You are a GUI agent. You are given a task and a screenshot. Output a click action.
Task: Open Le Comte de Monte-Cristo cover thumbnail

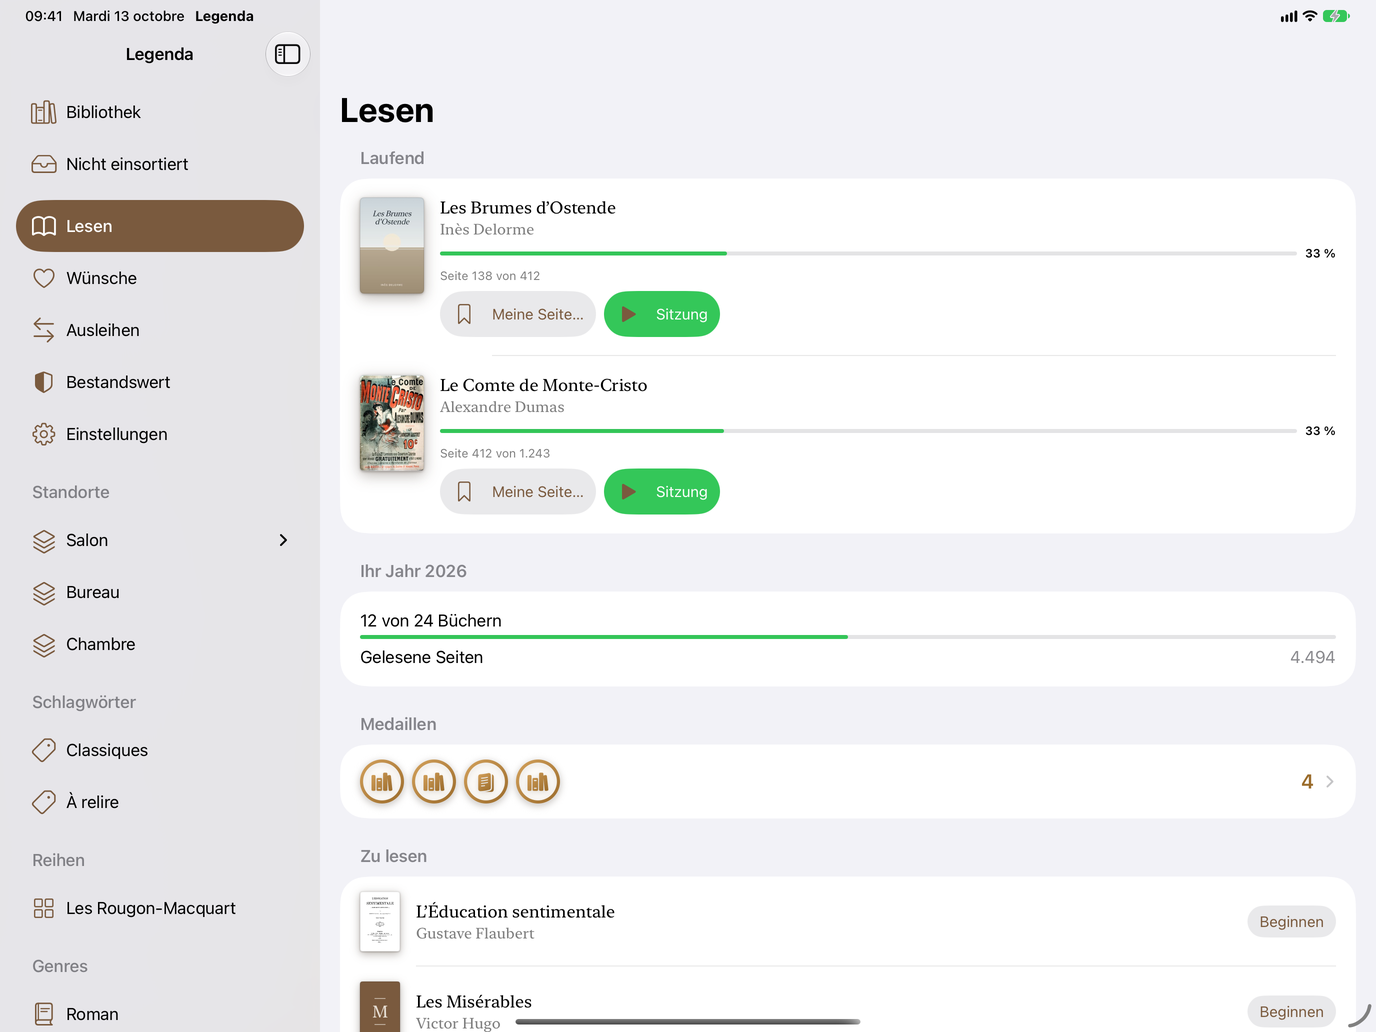[x=392, y=423]
